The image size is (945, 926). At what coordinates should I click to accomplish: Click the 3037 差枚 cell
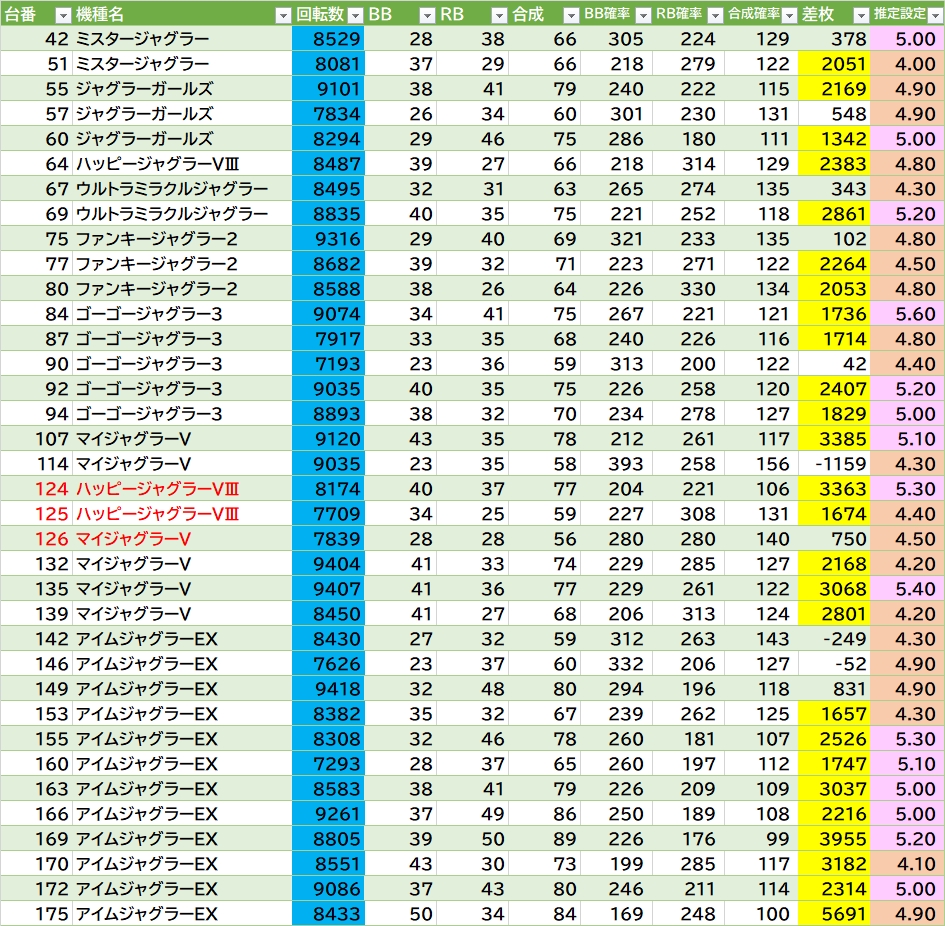(x=834, y=789)
